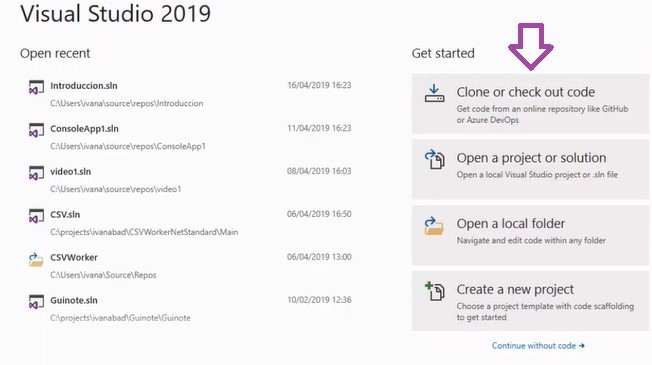Choose Open a project or solution
The width and height of the screenshot is (652, 365).
(530, 169)
